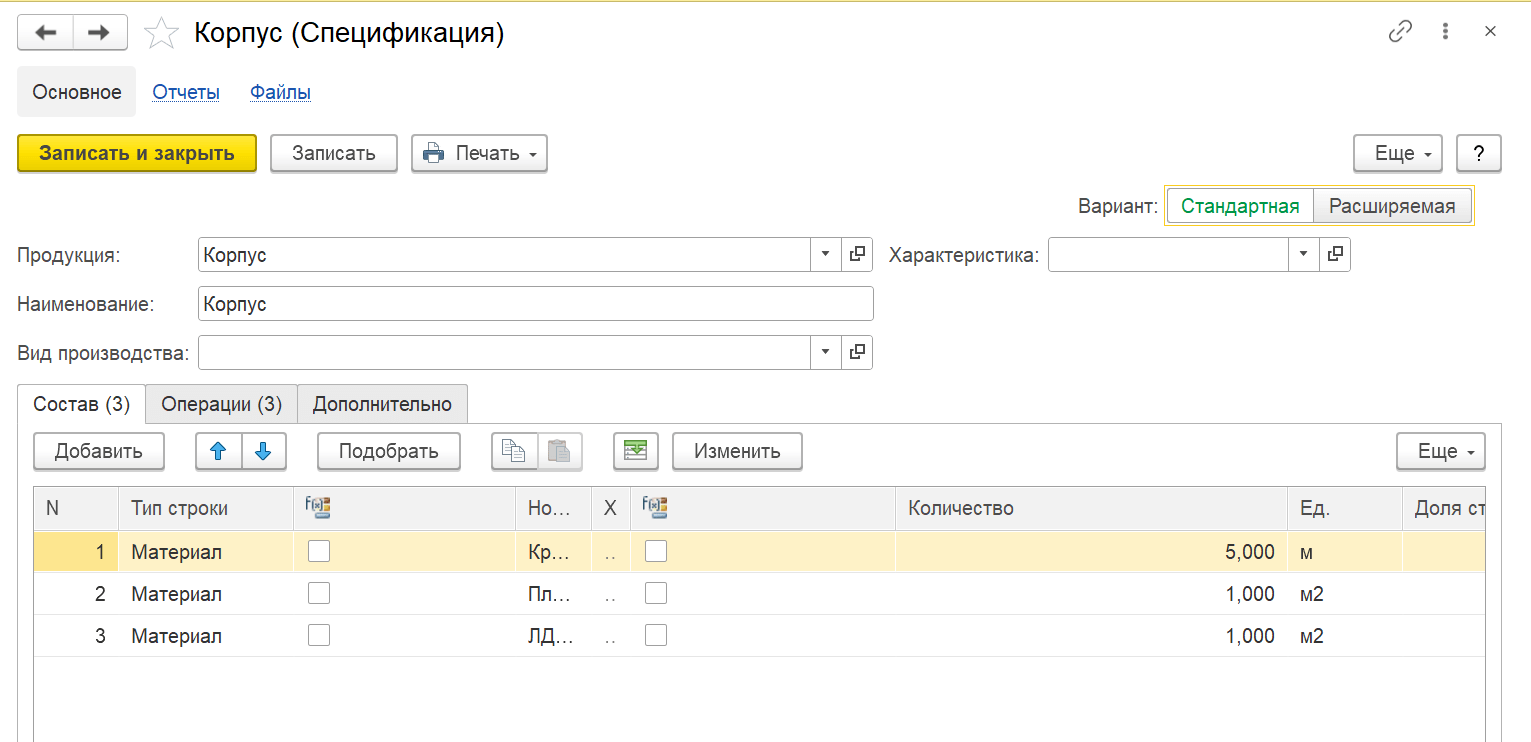Open the Печать dropdown menu

(x=479, y=153)
